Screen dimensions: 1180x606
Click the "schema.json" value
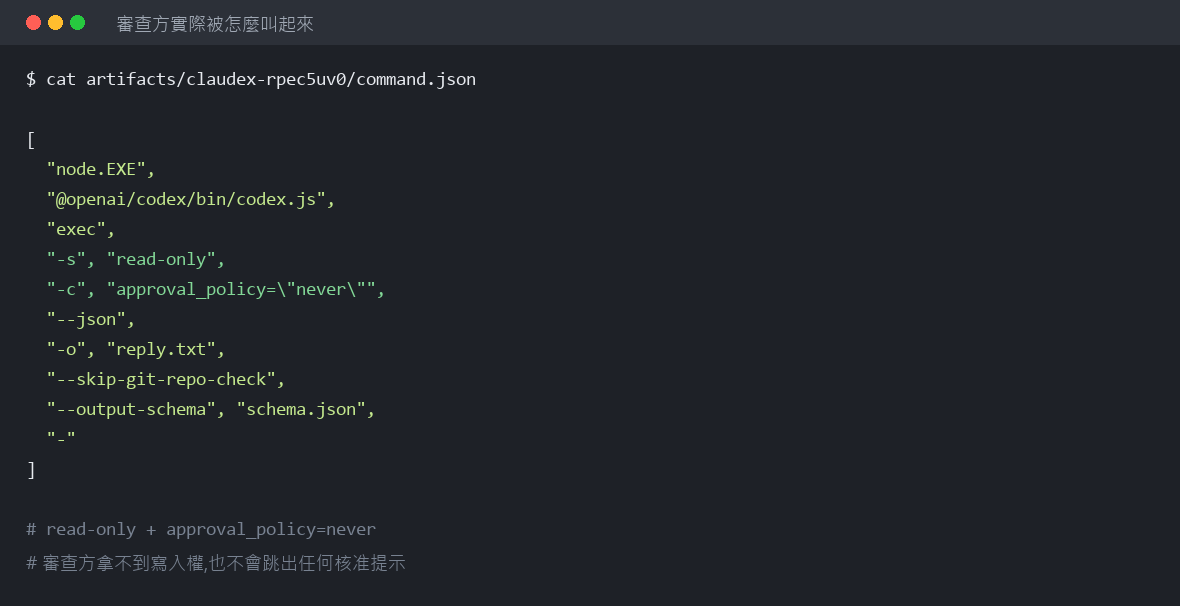[301, 410]
